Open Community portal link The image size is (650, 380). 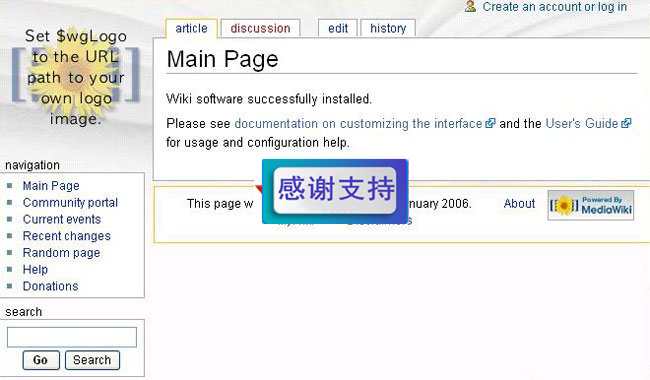(x=70, y=203)
